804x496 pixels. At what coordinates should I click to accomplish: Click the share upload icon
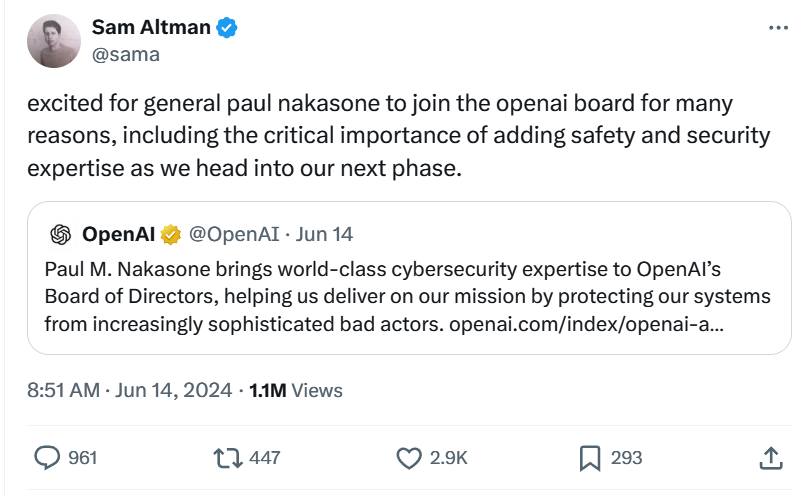[770, 458]
